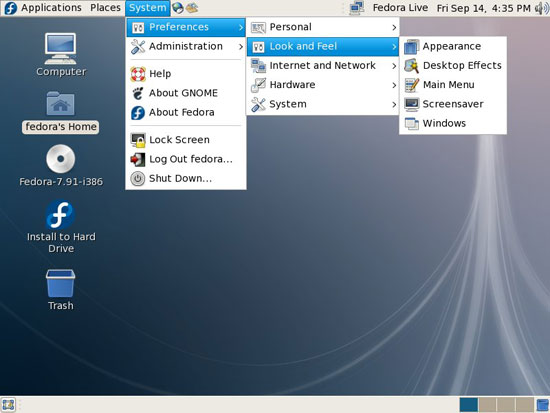The image size is (550, 413).
Task: Launch the web browser globe panel icon
Action: [178, 8]
